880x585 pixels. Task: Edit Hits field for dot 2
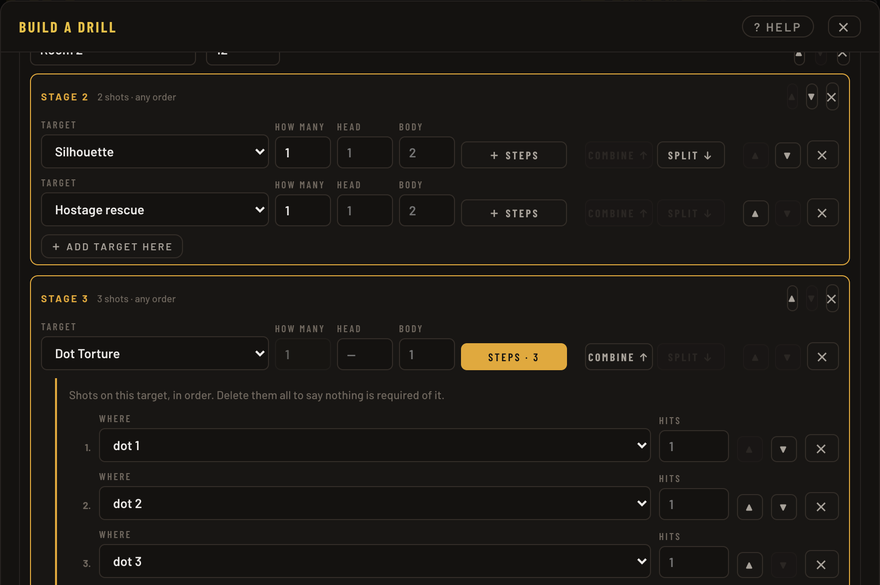pos(694,504)
